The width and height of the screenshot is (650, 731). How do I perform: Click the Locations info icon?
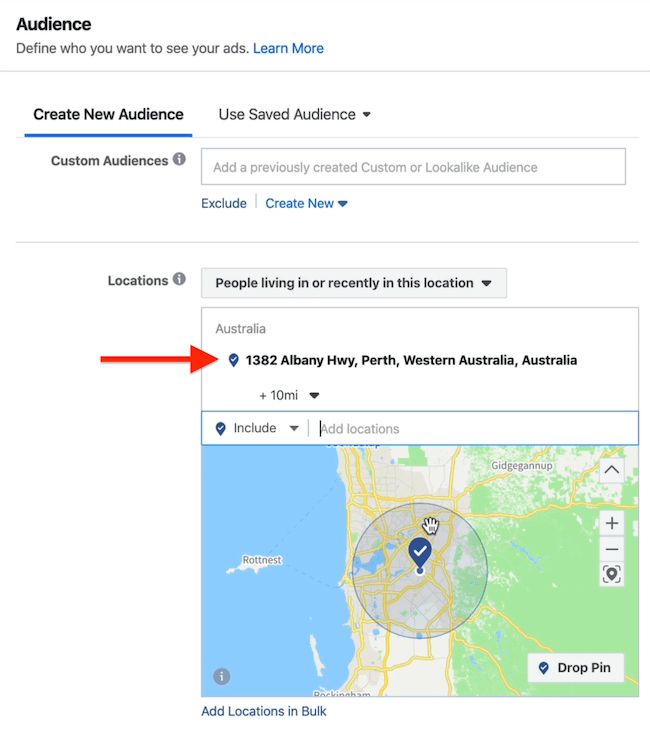point(179,279)
